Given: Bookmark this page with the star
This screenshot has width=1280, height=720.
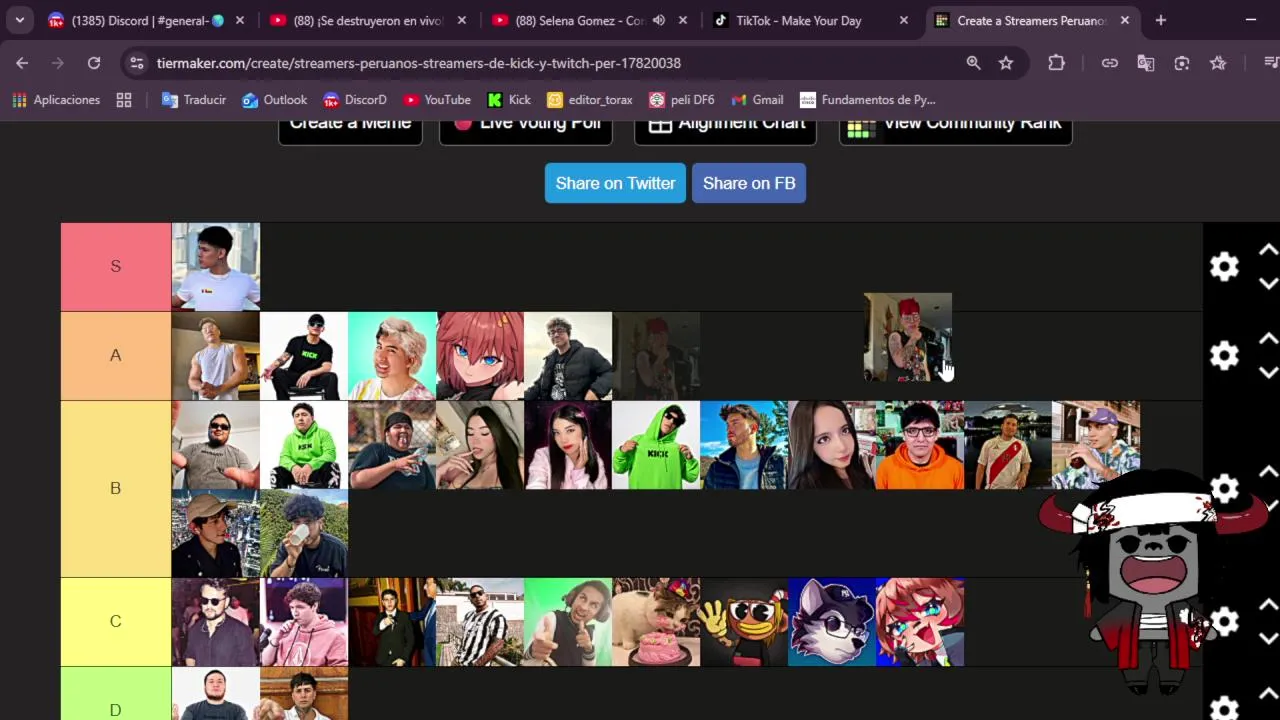Looking at the screenshot, I should coord(1006,63).
